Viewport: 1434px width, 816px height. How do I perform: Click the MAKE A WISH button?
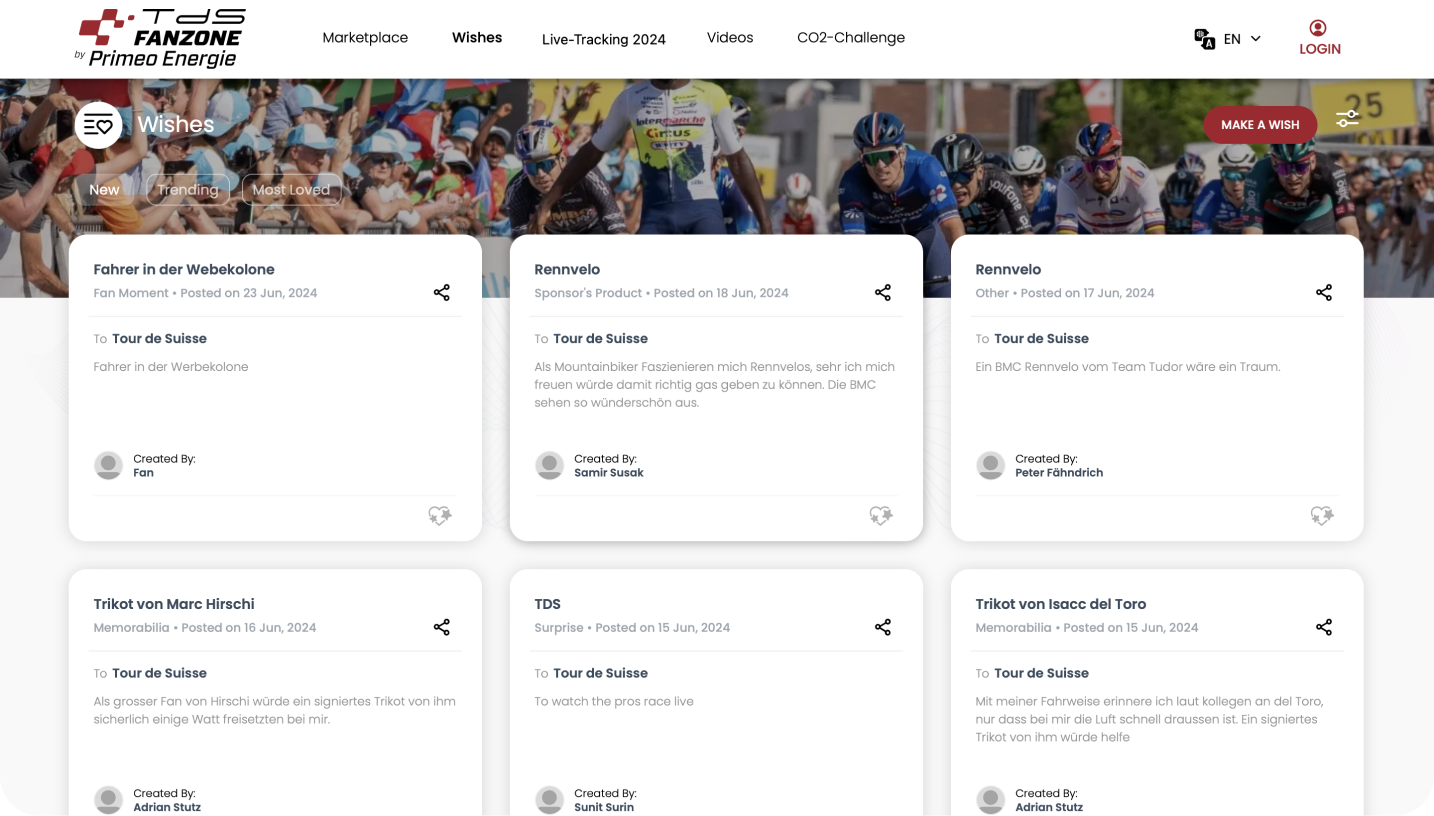tap(1260, 125)
